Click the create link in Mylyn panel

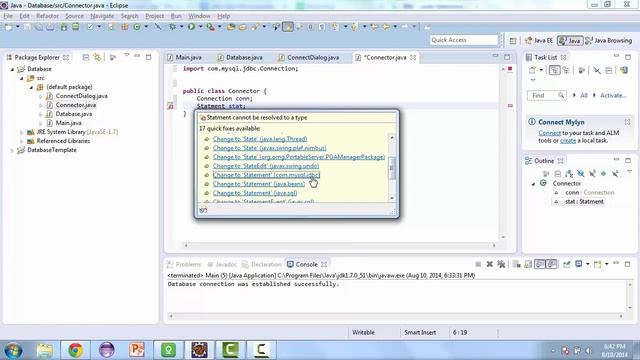[x=568, y=140]
